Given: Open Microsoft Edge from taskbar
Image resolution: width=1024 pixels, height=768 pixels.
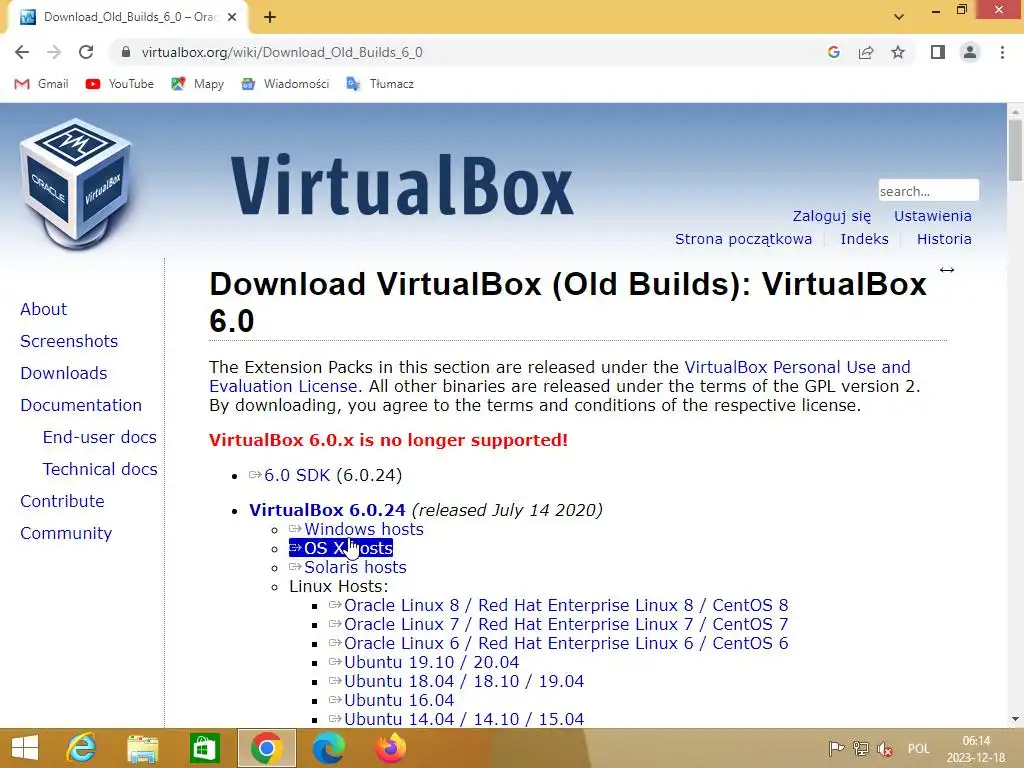Looking at the screenshot, I should click(328, 748).
